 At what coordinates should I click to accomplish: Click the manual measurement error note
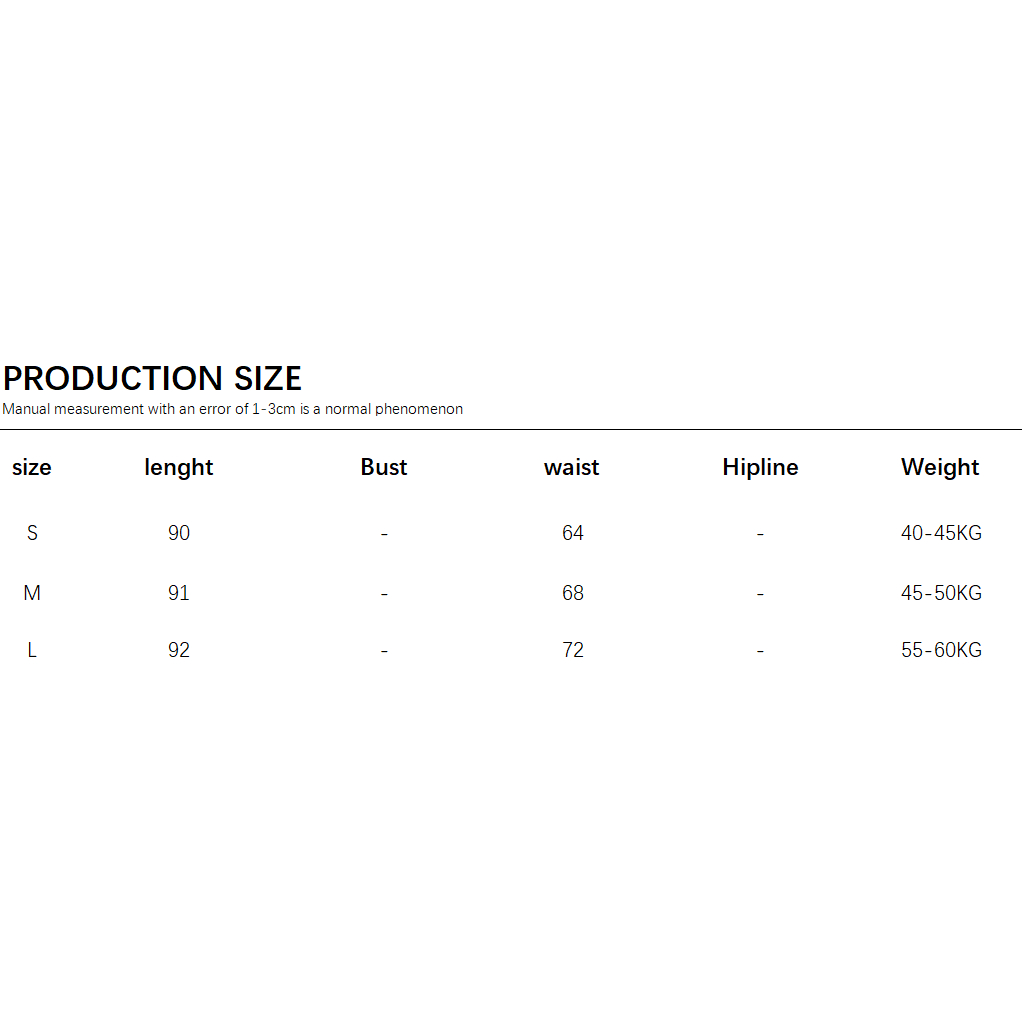232,409
